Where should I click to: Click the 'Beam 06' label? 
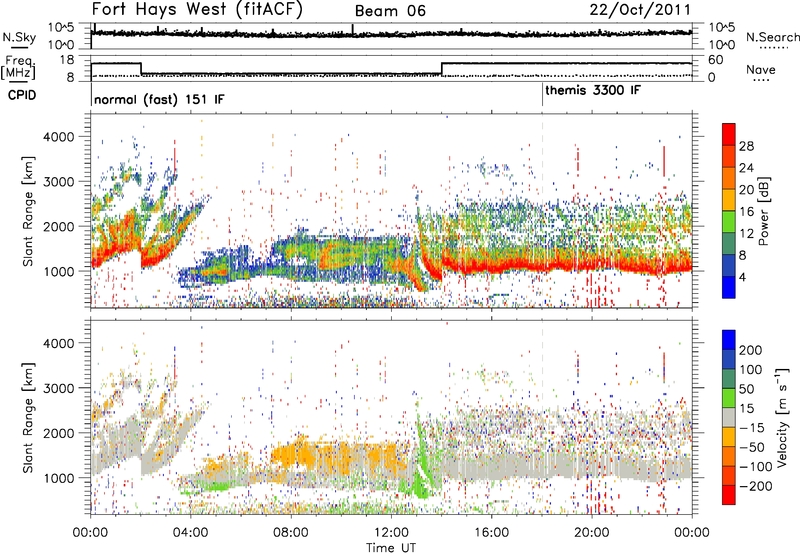click(x=390, y=11)
